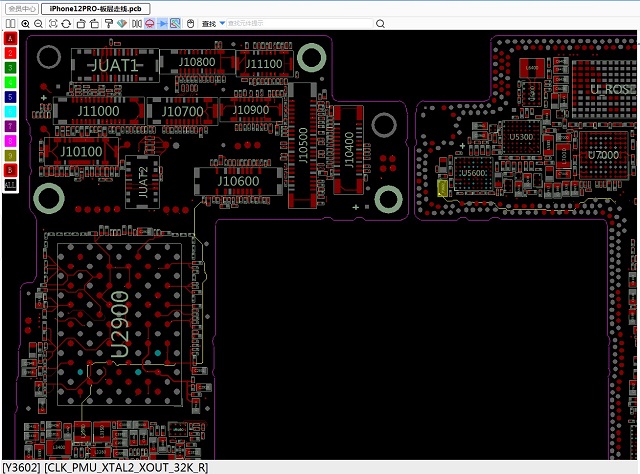Toggle the selected net-trace view button

click(x=175, y=23)
